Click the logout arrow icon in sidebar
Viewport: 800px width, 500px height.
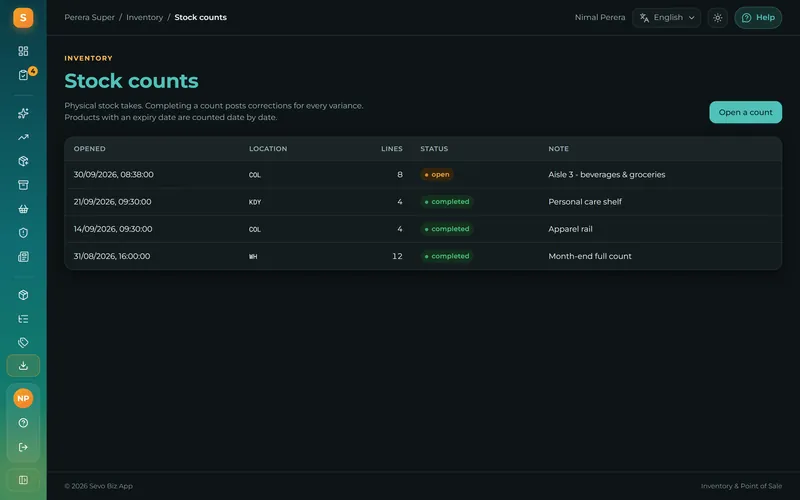tap(23, 447)
